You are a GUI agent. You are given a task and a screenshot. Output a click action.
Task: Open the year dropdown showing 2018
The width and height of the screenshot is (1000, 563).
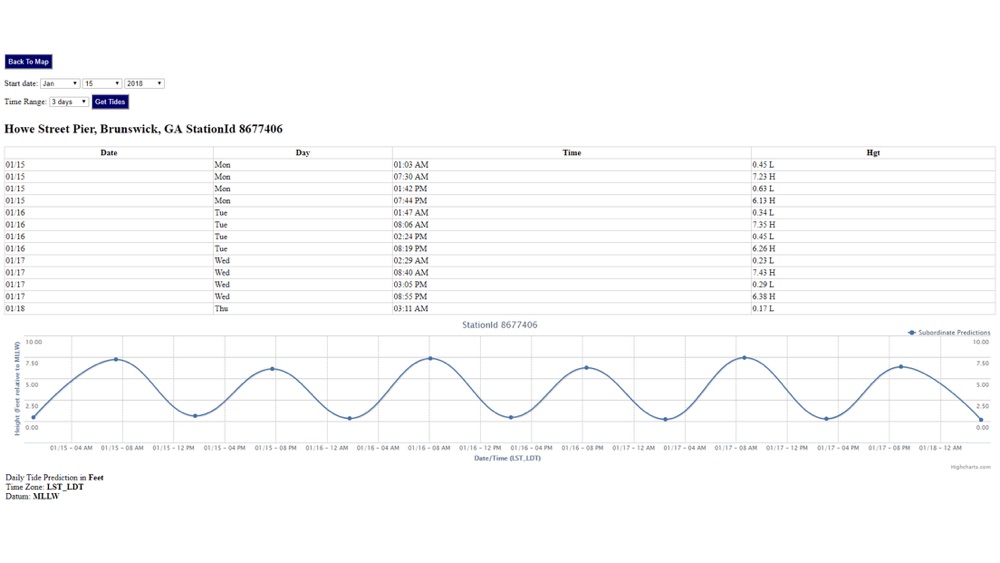click(144, 84)
